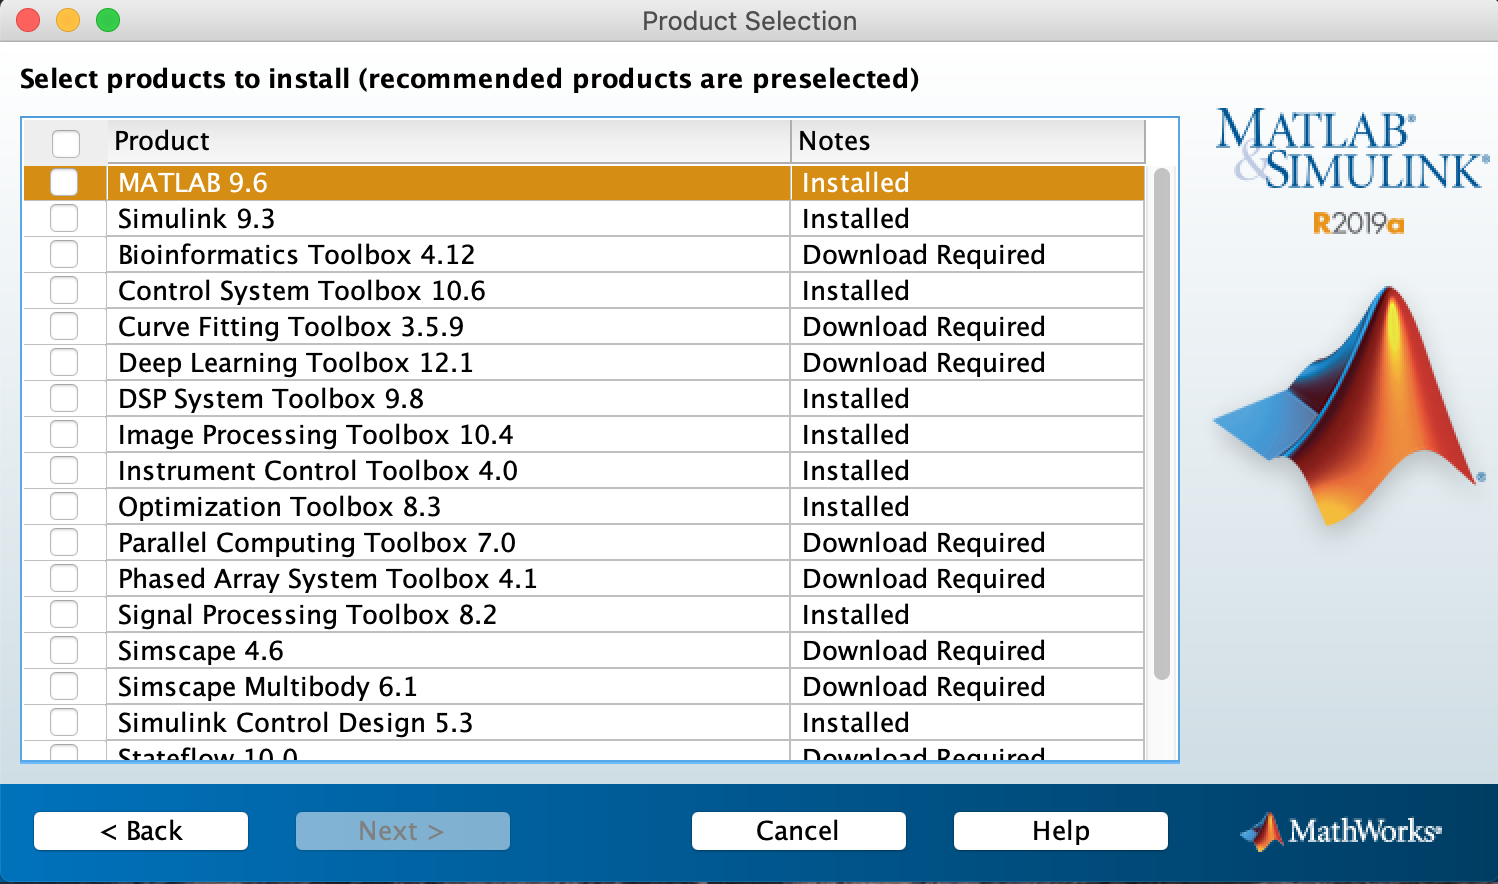Check the Deep Learning Toolbox 12.1 checkbox
The height and width of the screenshot is (884, 1498).
[x=64, y=362]
